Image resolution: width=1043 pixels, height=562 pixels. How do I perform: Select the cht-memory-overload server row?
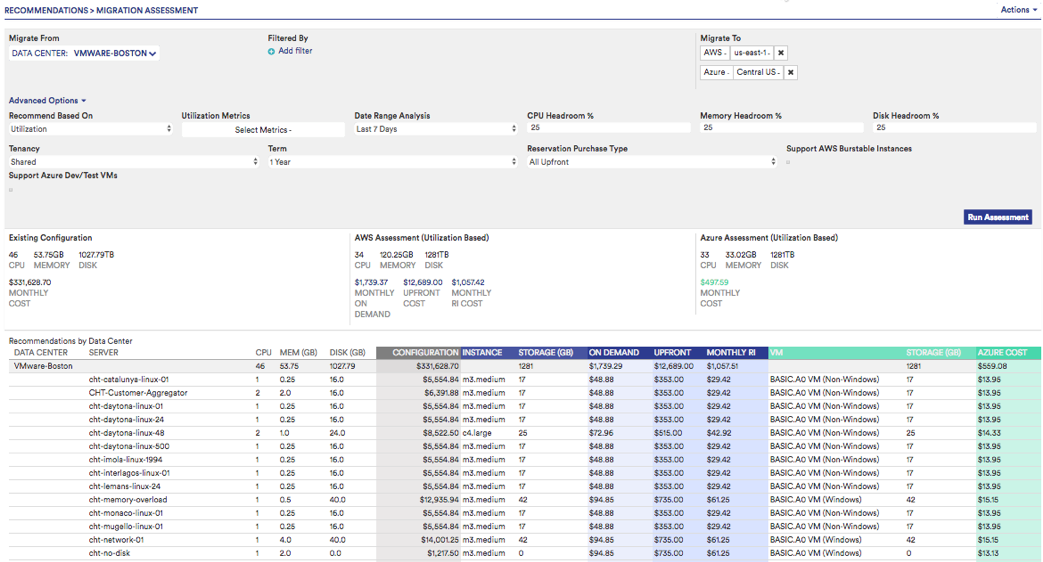[x=128, y=500]
